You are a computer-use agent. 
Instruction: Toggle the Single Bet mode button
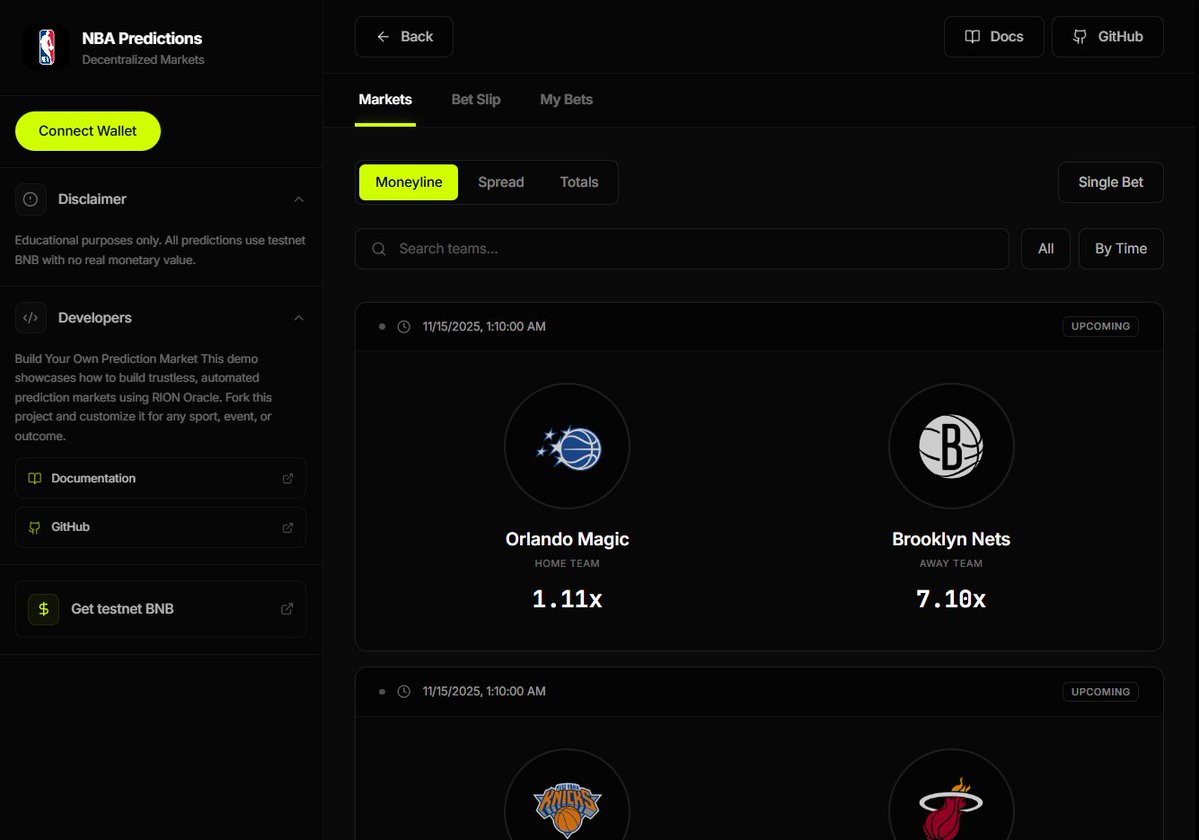1110,183
